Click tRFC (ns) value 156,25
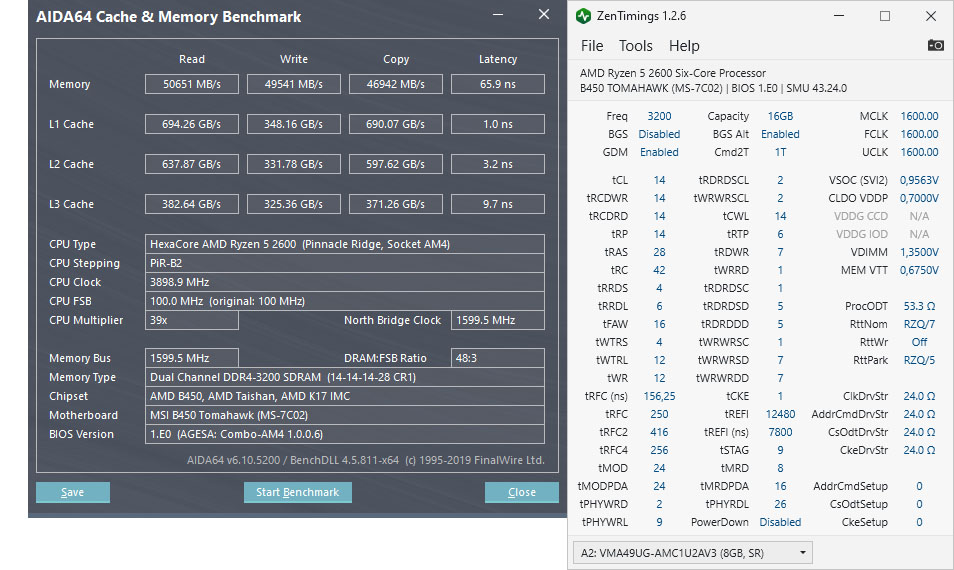This screenshot has width=954, height=570. coord(660,396)
